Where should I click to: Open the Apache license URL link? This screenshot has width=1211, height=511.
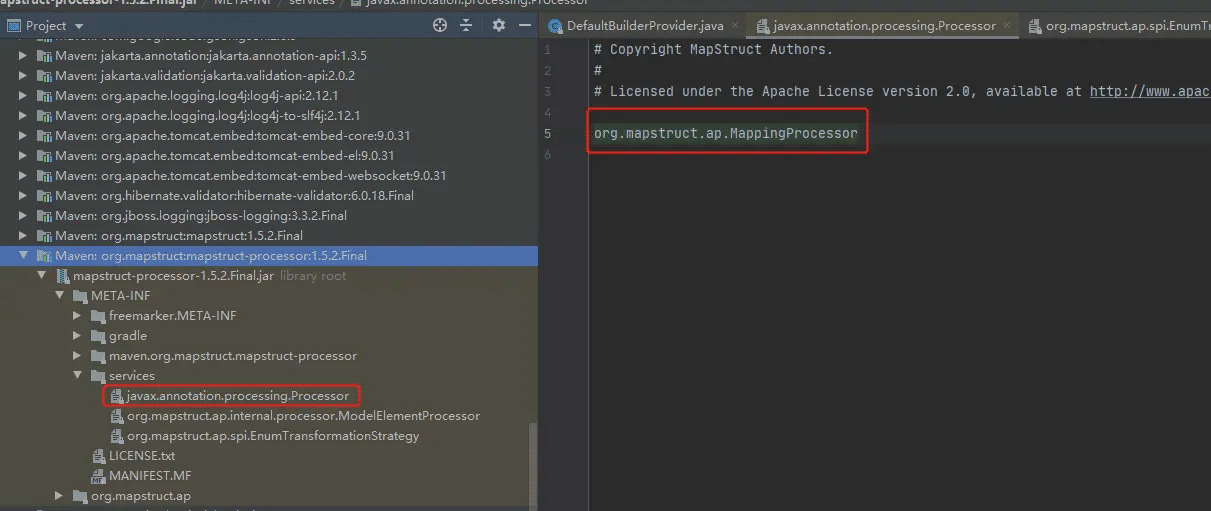click(1150, 91)
